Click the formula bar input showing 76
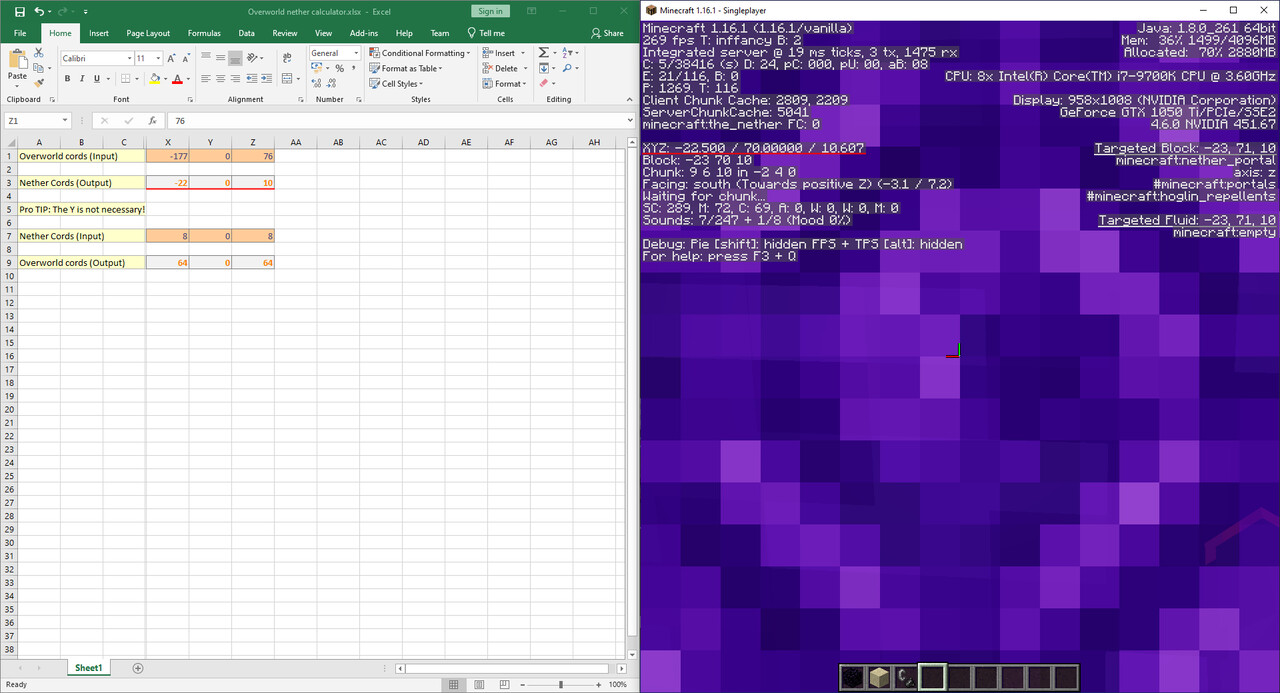This screenshot has height=693, width=1280. [400, 120]
